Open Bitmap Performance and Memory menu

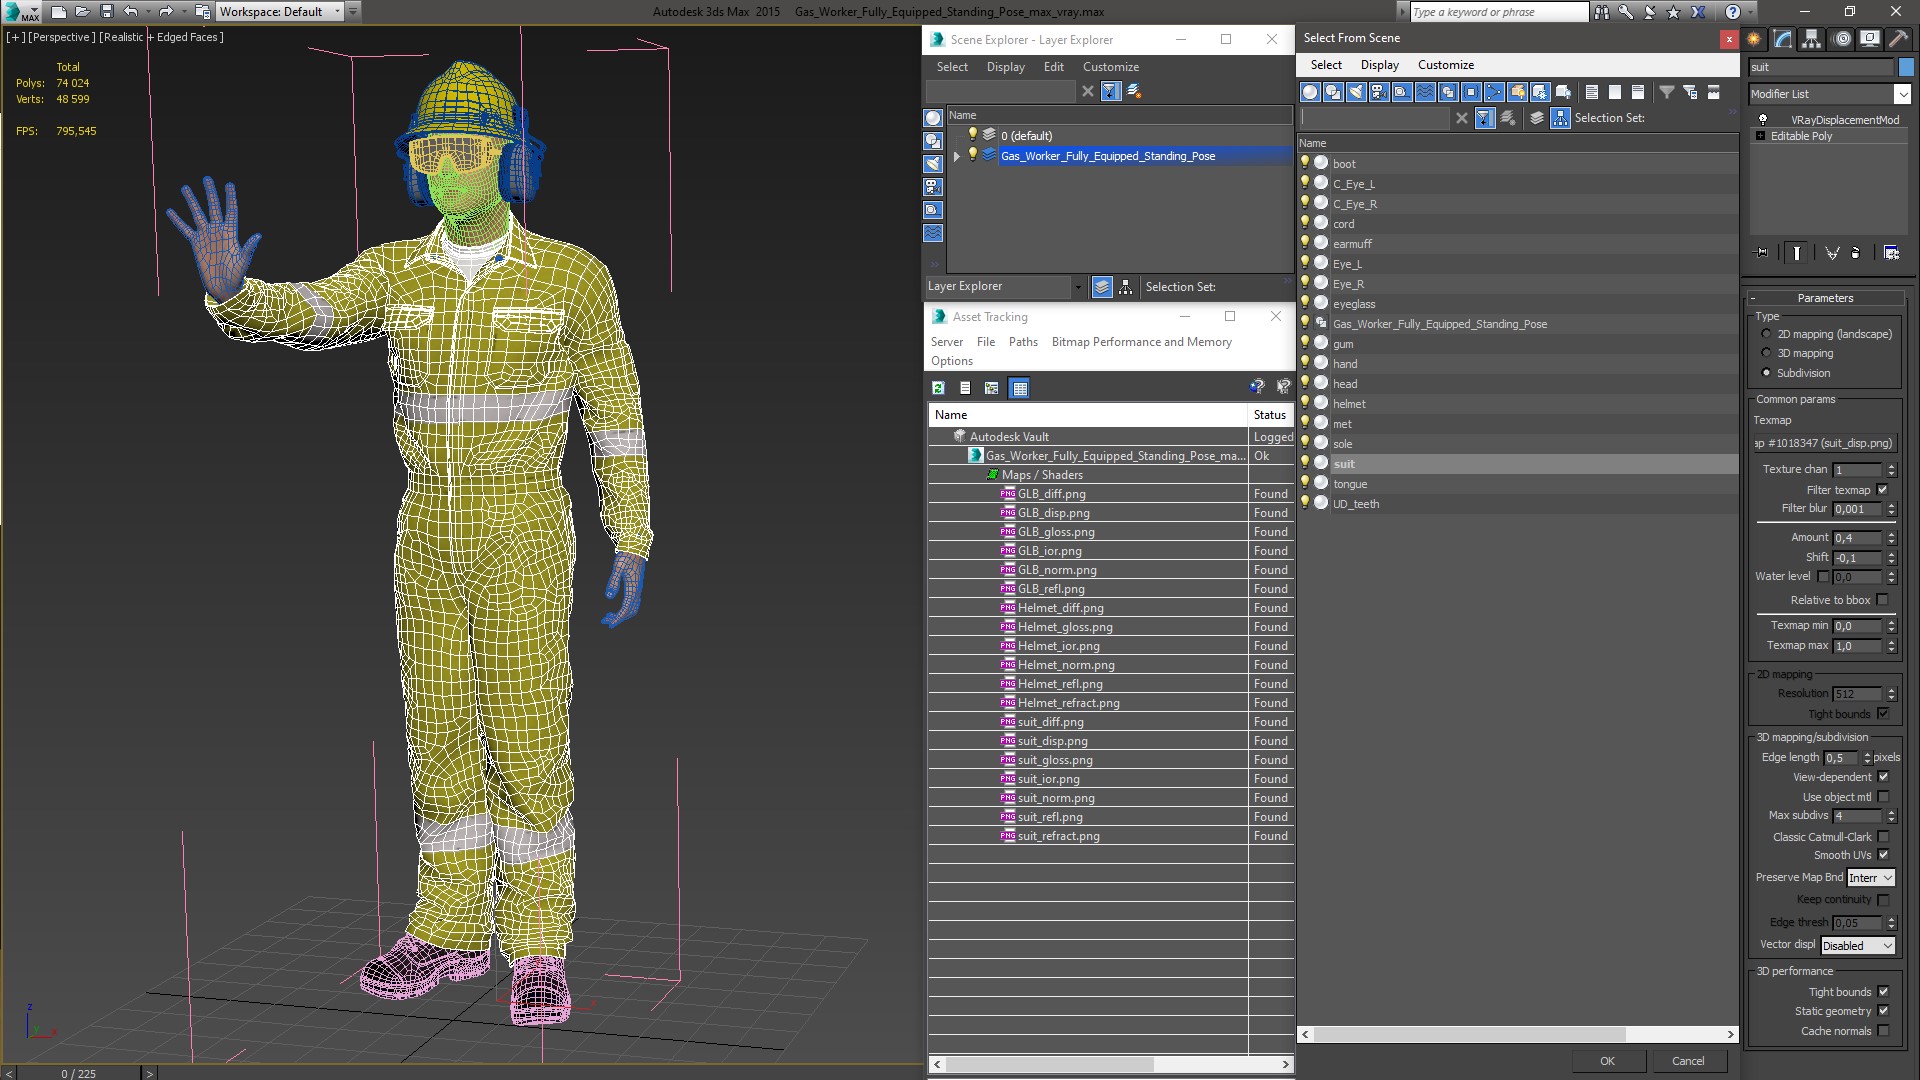tap(1141, 342)
